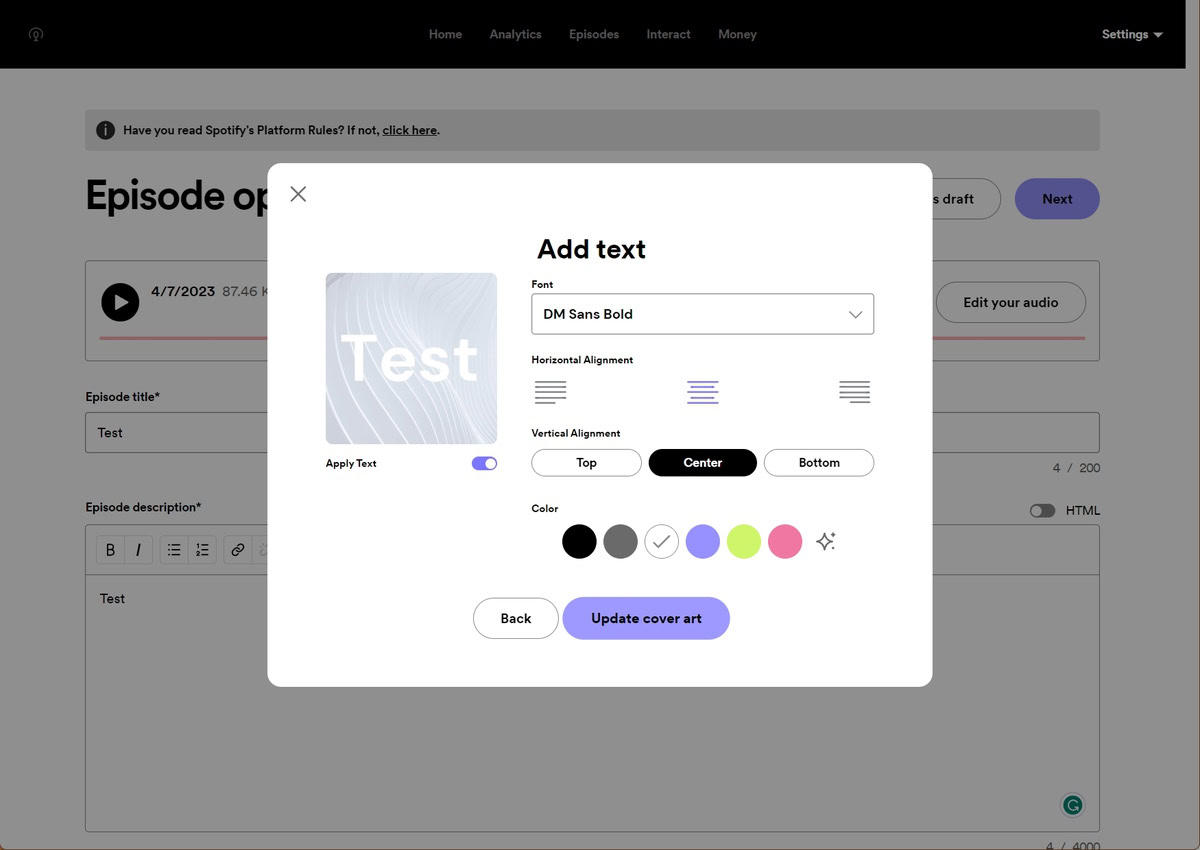Viewport: 1200px width, 850px height.
Task: Set vertical alignment to Bottom
Action: click(819, 463)
